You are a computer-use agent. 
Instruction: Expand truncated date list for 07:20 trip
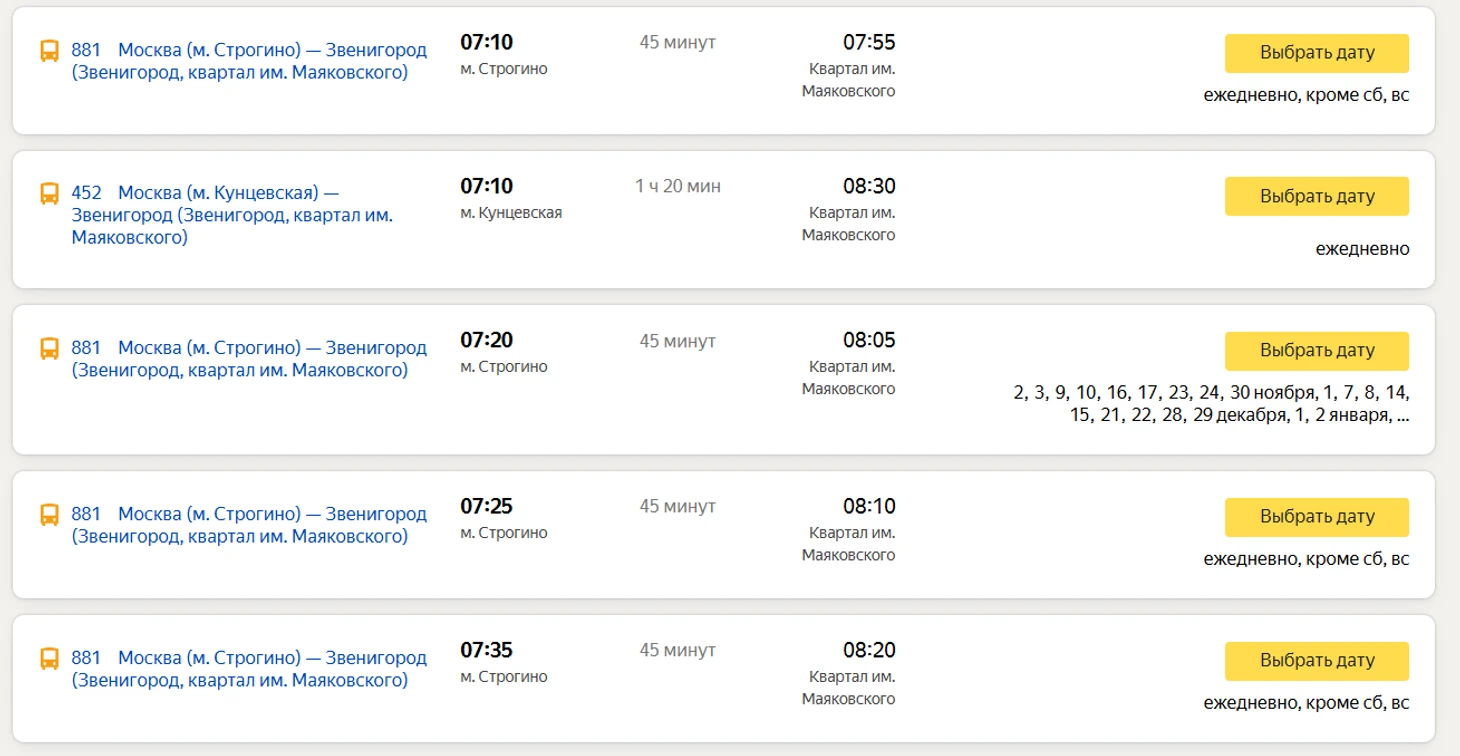click(x=1402, y=416)
